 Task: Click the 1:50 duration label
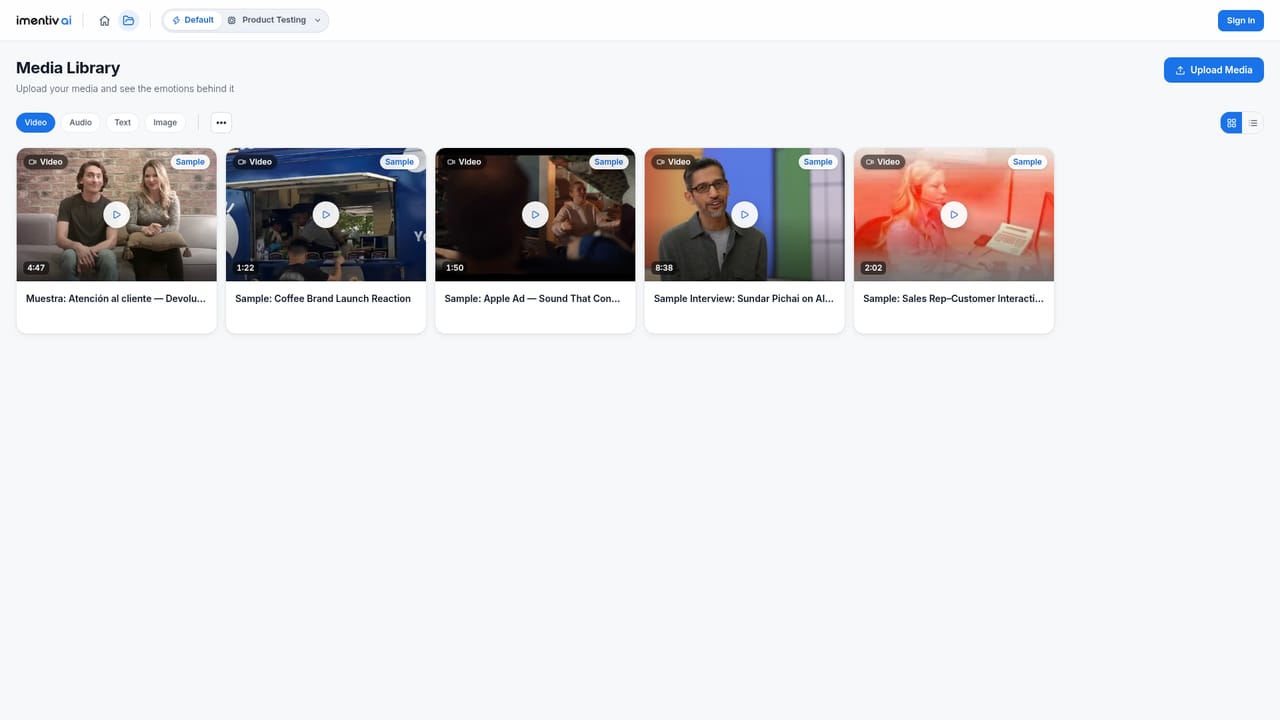point(455,268)
